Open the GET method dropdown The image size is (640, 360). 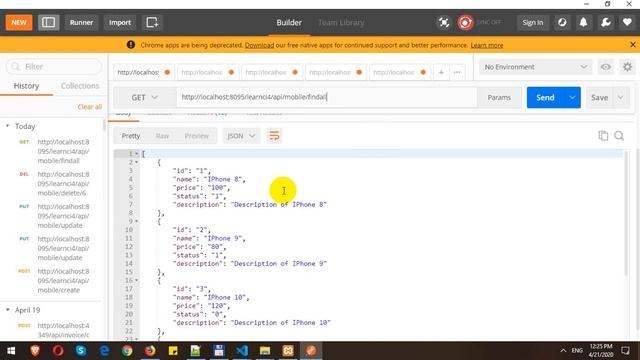click(x=144, y=98)
